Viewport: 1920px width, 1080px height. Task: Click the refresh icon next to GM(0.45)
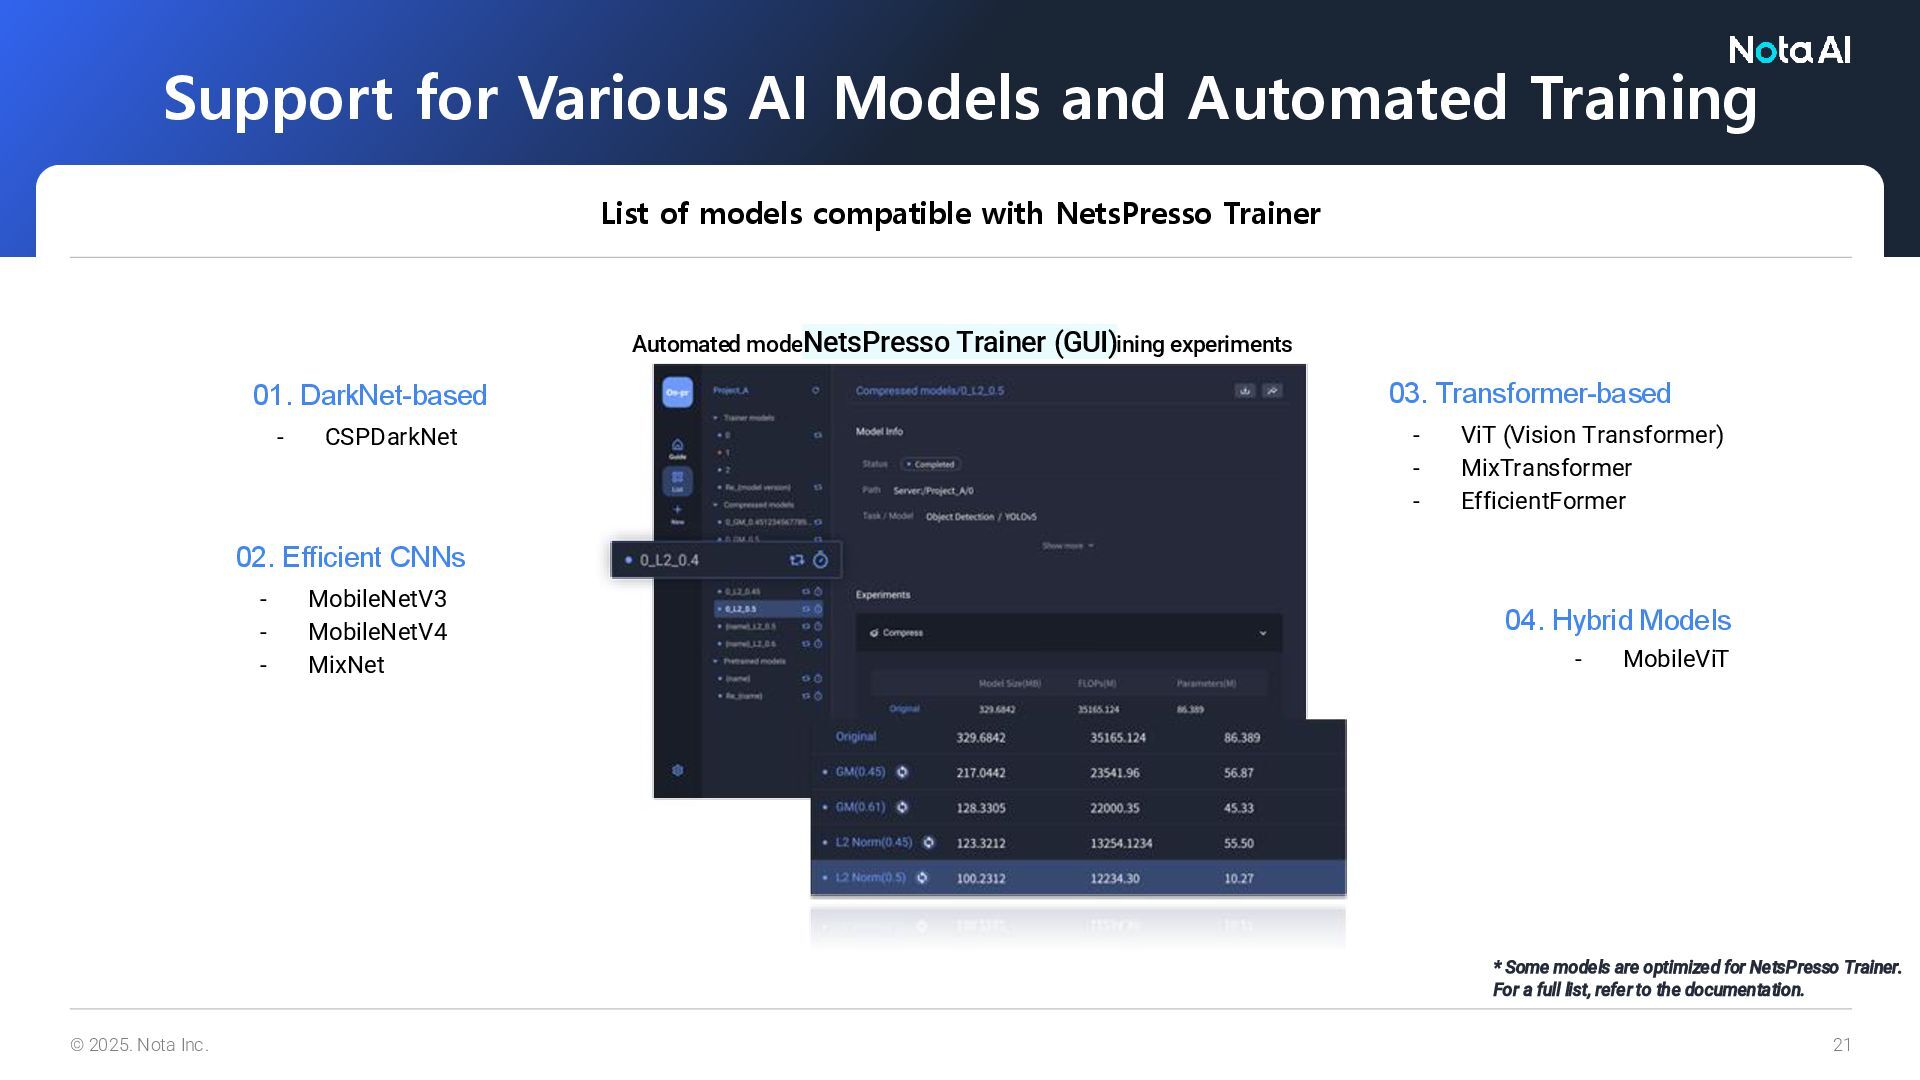[x=902, y=772]
